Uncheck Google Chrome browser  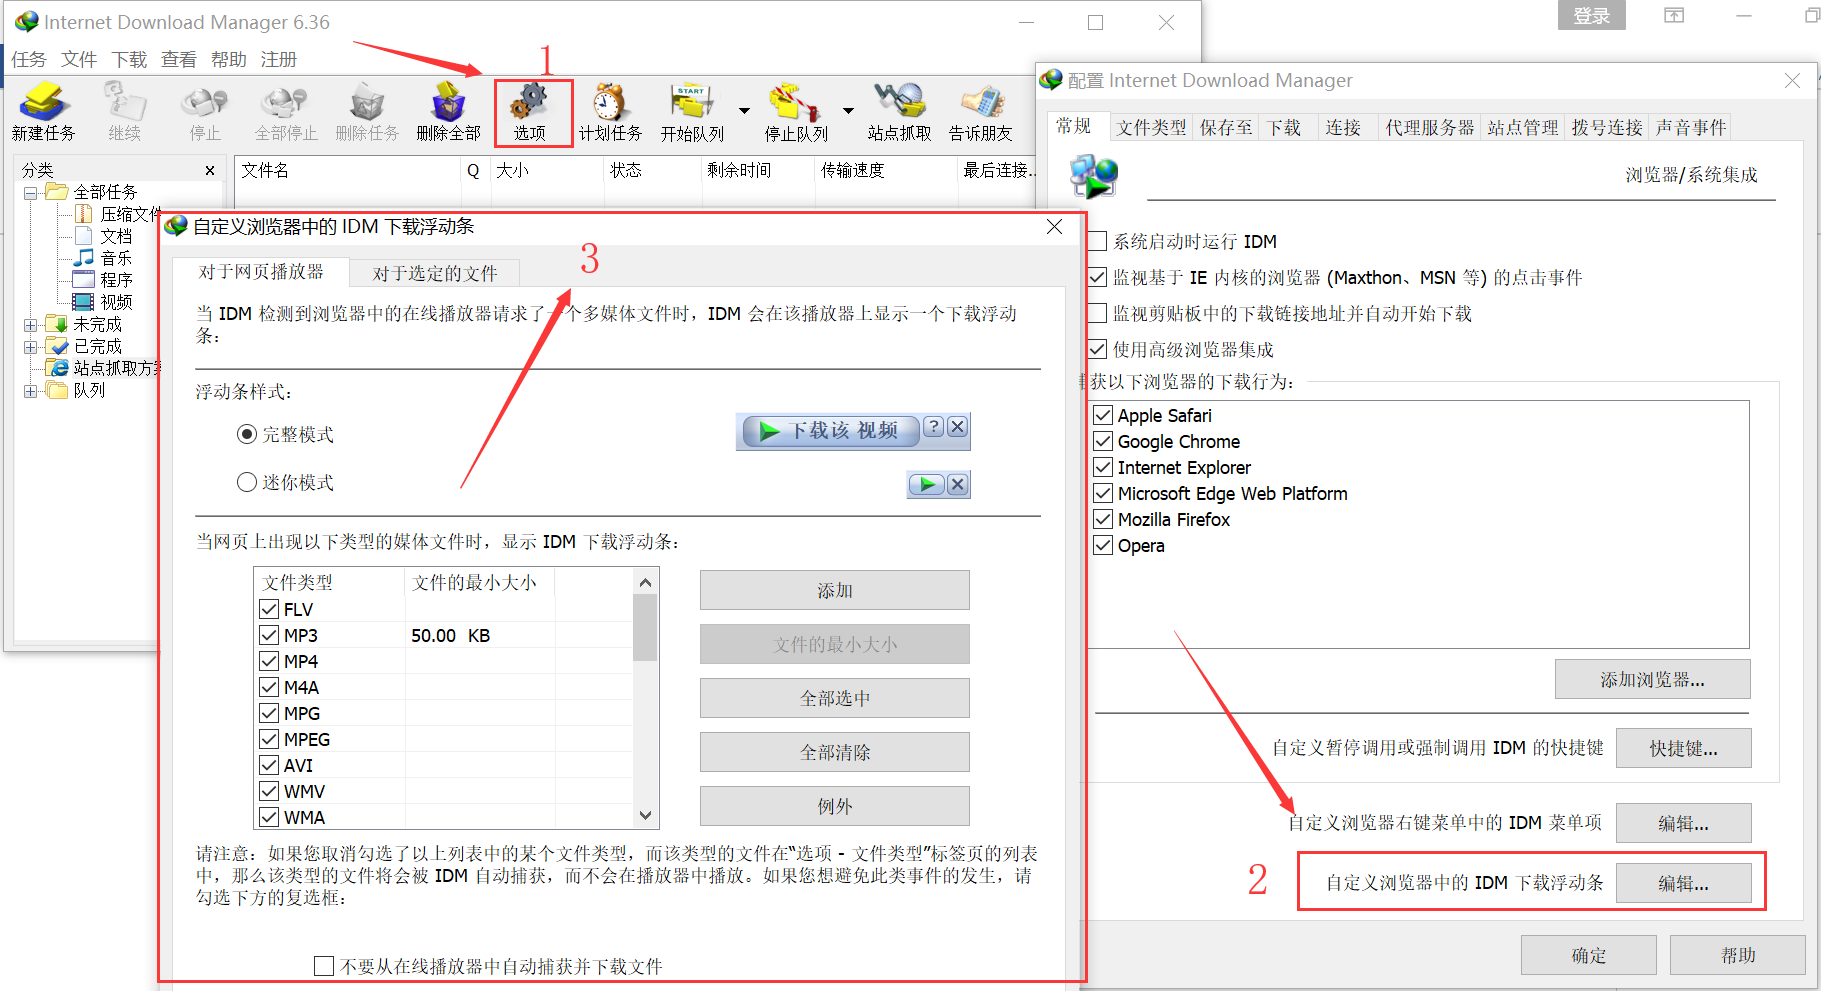[x=1103, y=441]
